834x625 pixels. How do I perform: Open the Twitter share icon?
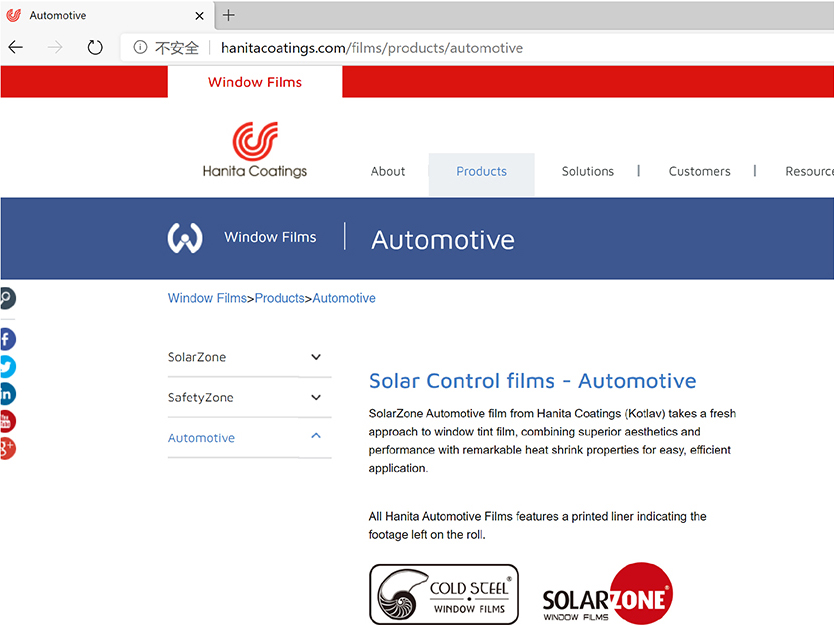pos(7,366)
